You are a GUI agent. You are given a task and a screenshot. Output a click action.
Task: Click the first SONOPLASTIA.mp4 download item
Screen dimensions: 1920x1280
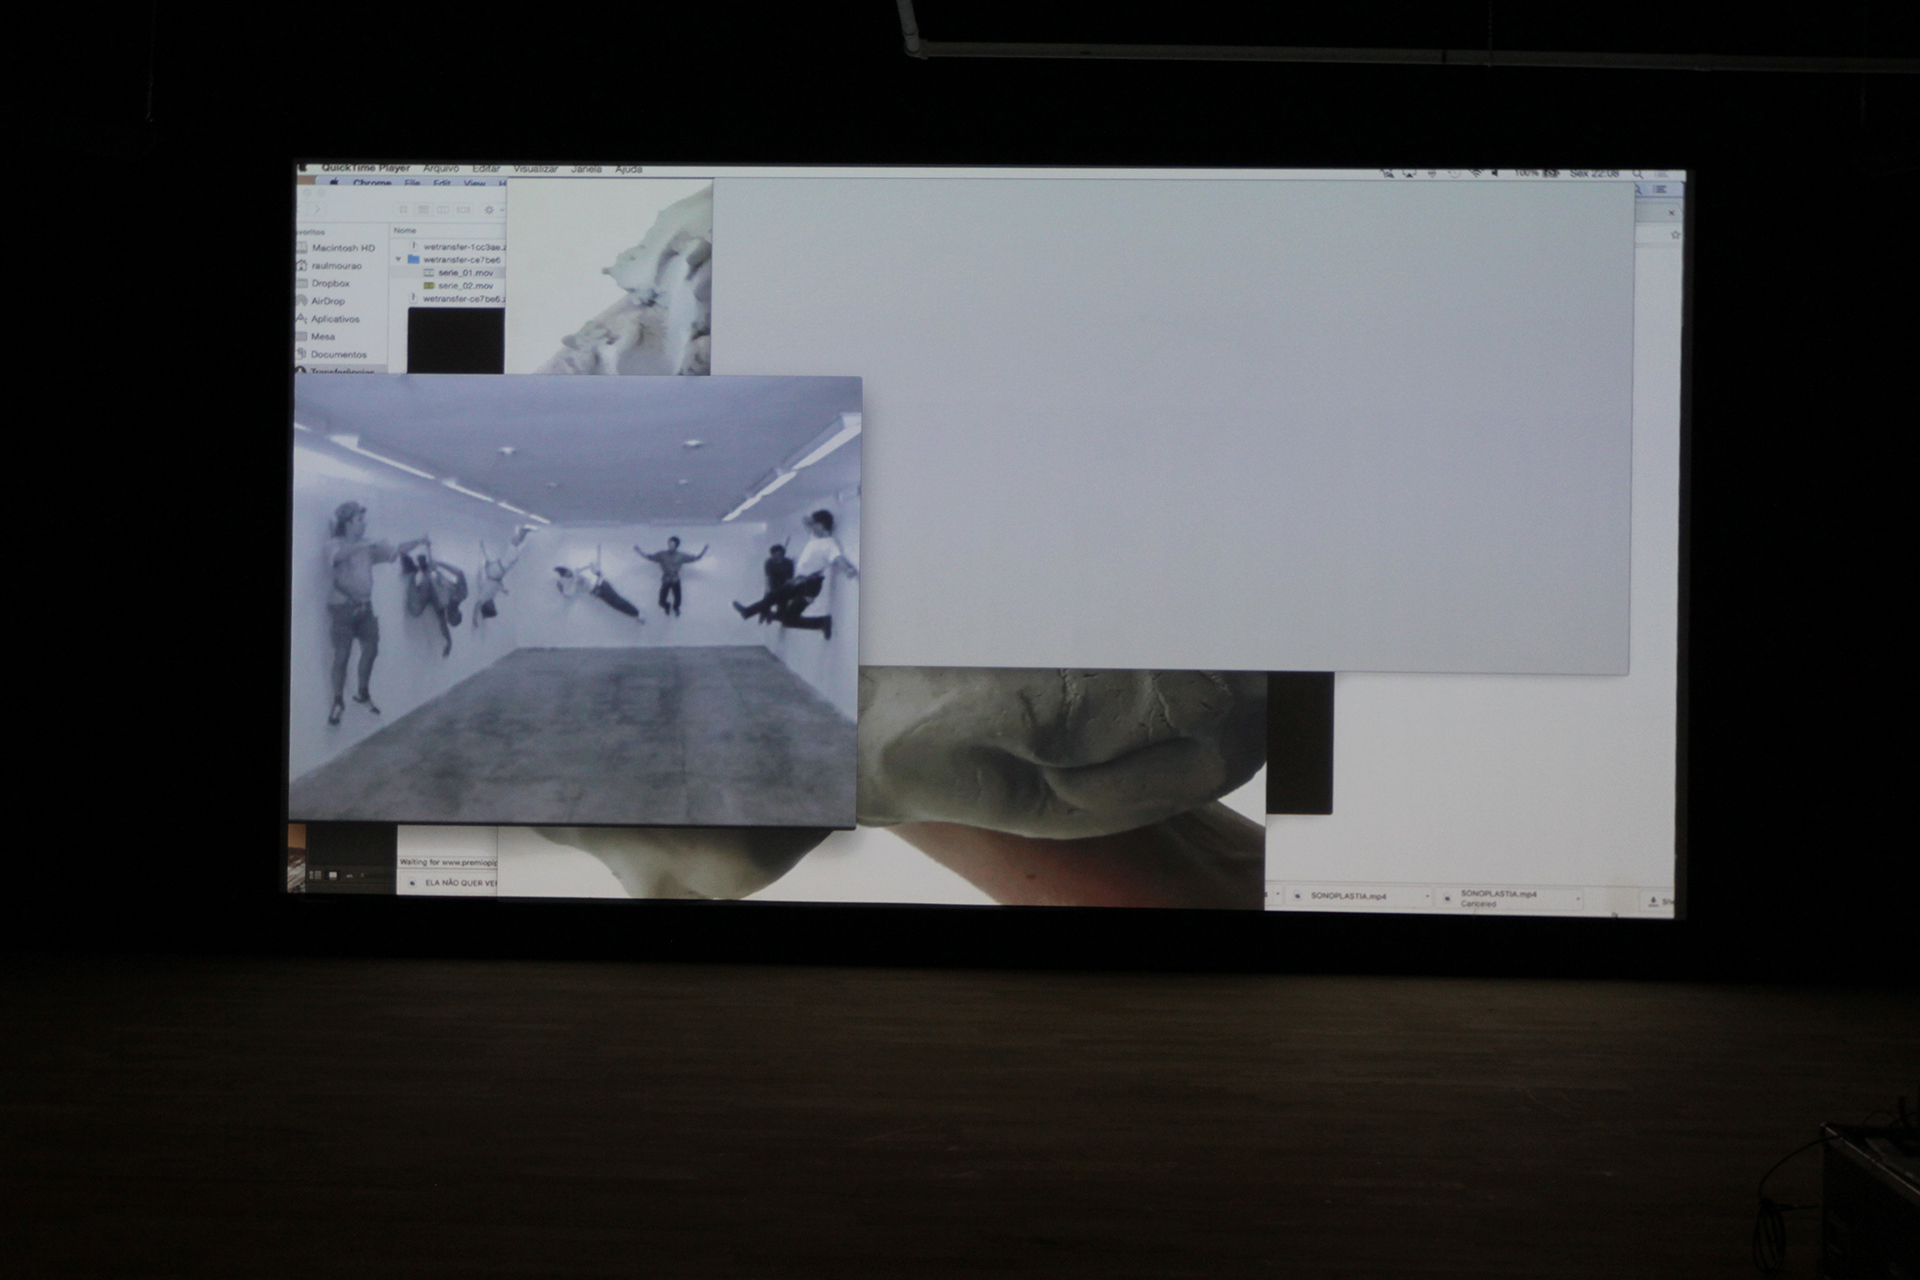(1348, 896)
